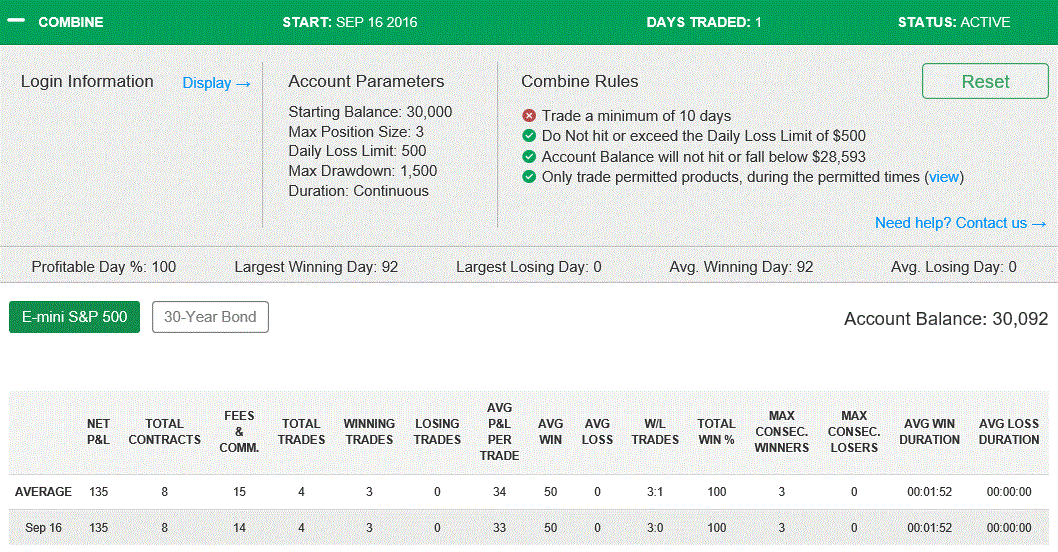
Task: Click the red failed icon for 10-day minimum
Action: tap(529, 116)
